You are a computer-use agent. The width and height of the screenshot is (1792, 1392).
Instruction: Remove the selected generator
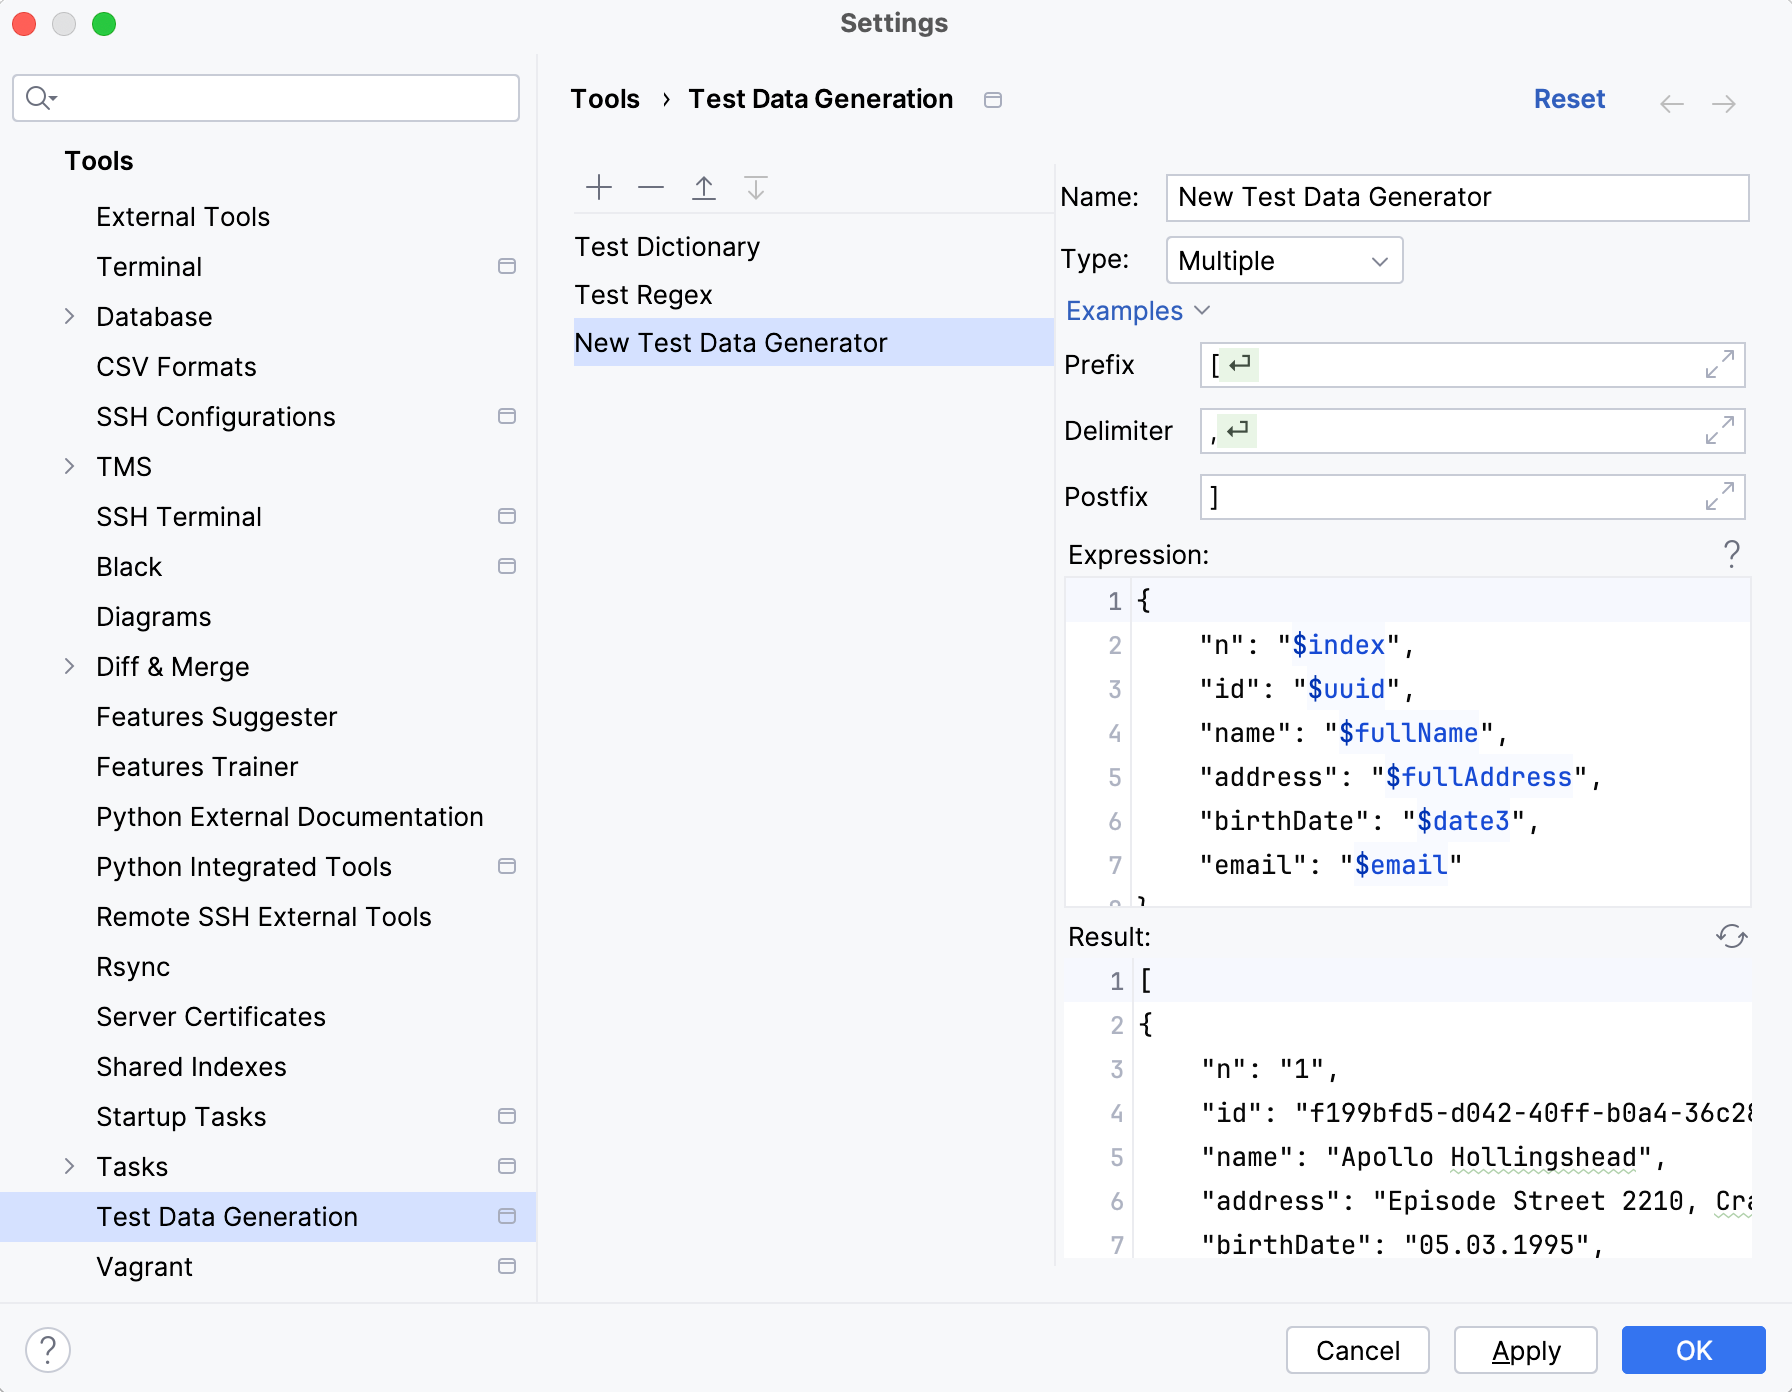click(x=650, y=187)
